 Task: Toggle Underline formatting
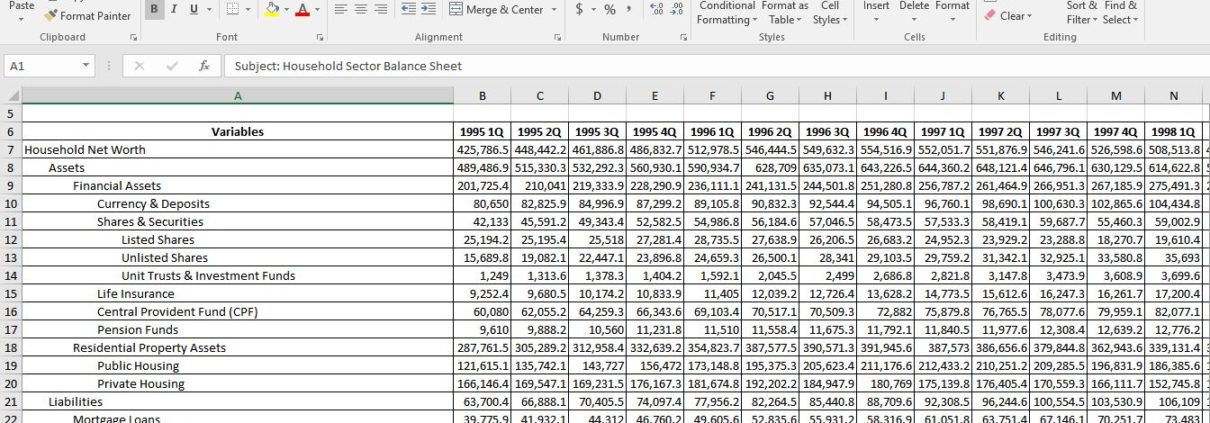pos(194,10)
